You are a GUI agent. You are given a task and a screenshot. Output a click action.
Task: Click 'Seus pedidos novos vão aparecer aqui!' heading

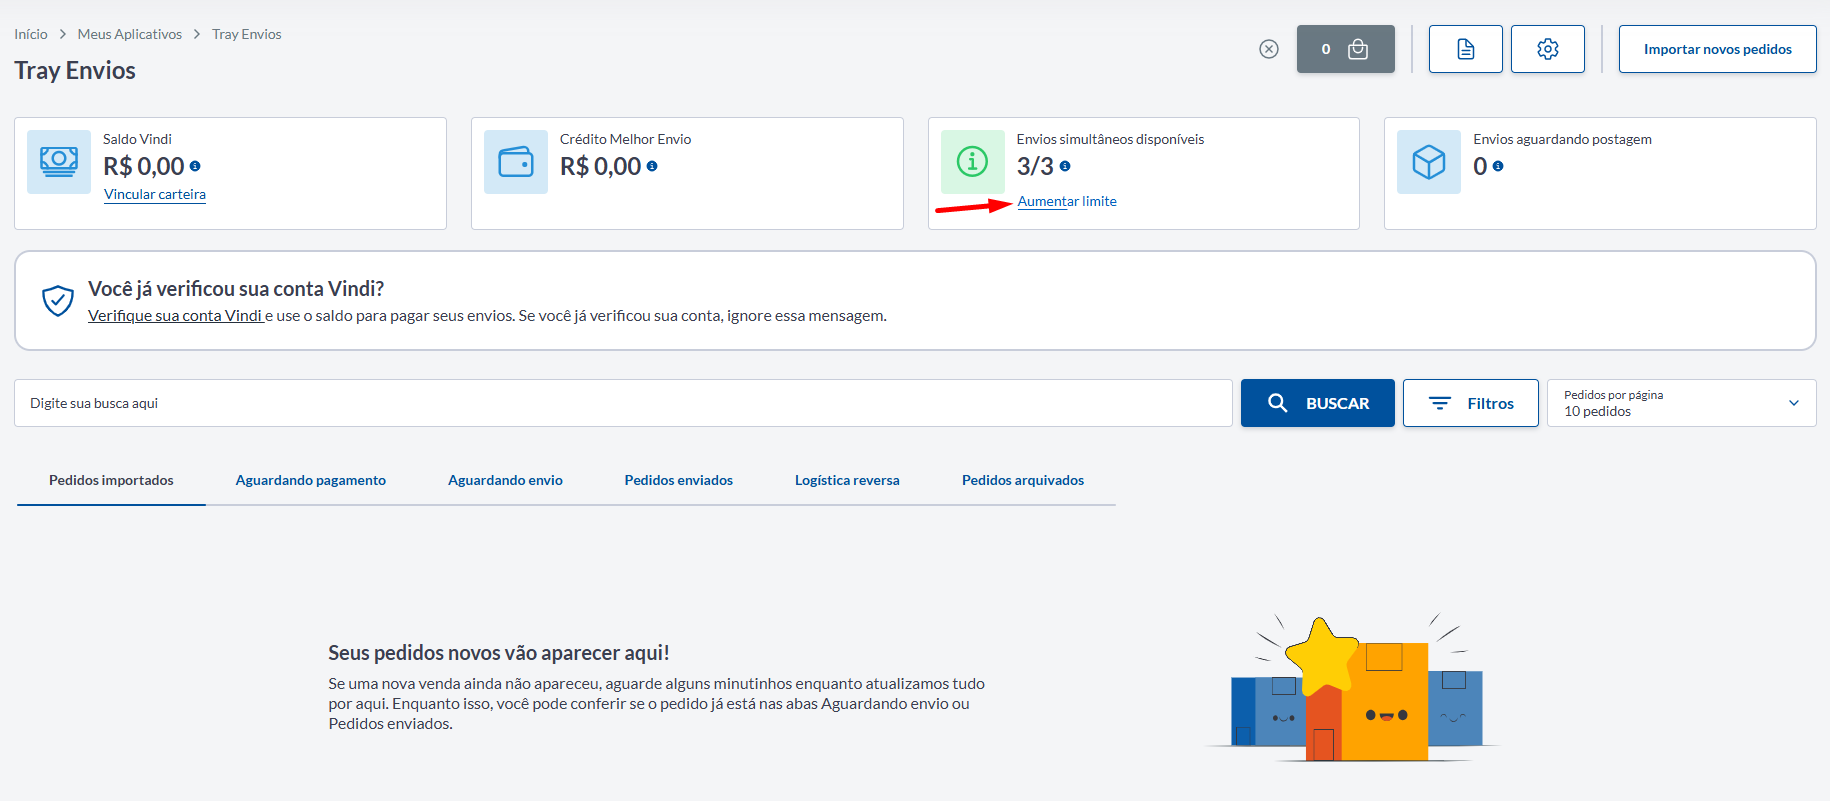click(x=499, y=653)
